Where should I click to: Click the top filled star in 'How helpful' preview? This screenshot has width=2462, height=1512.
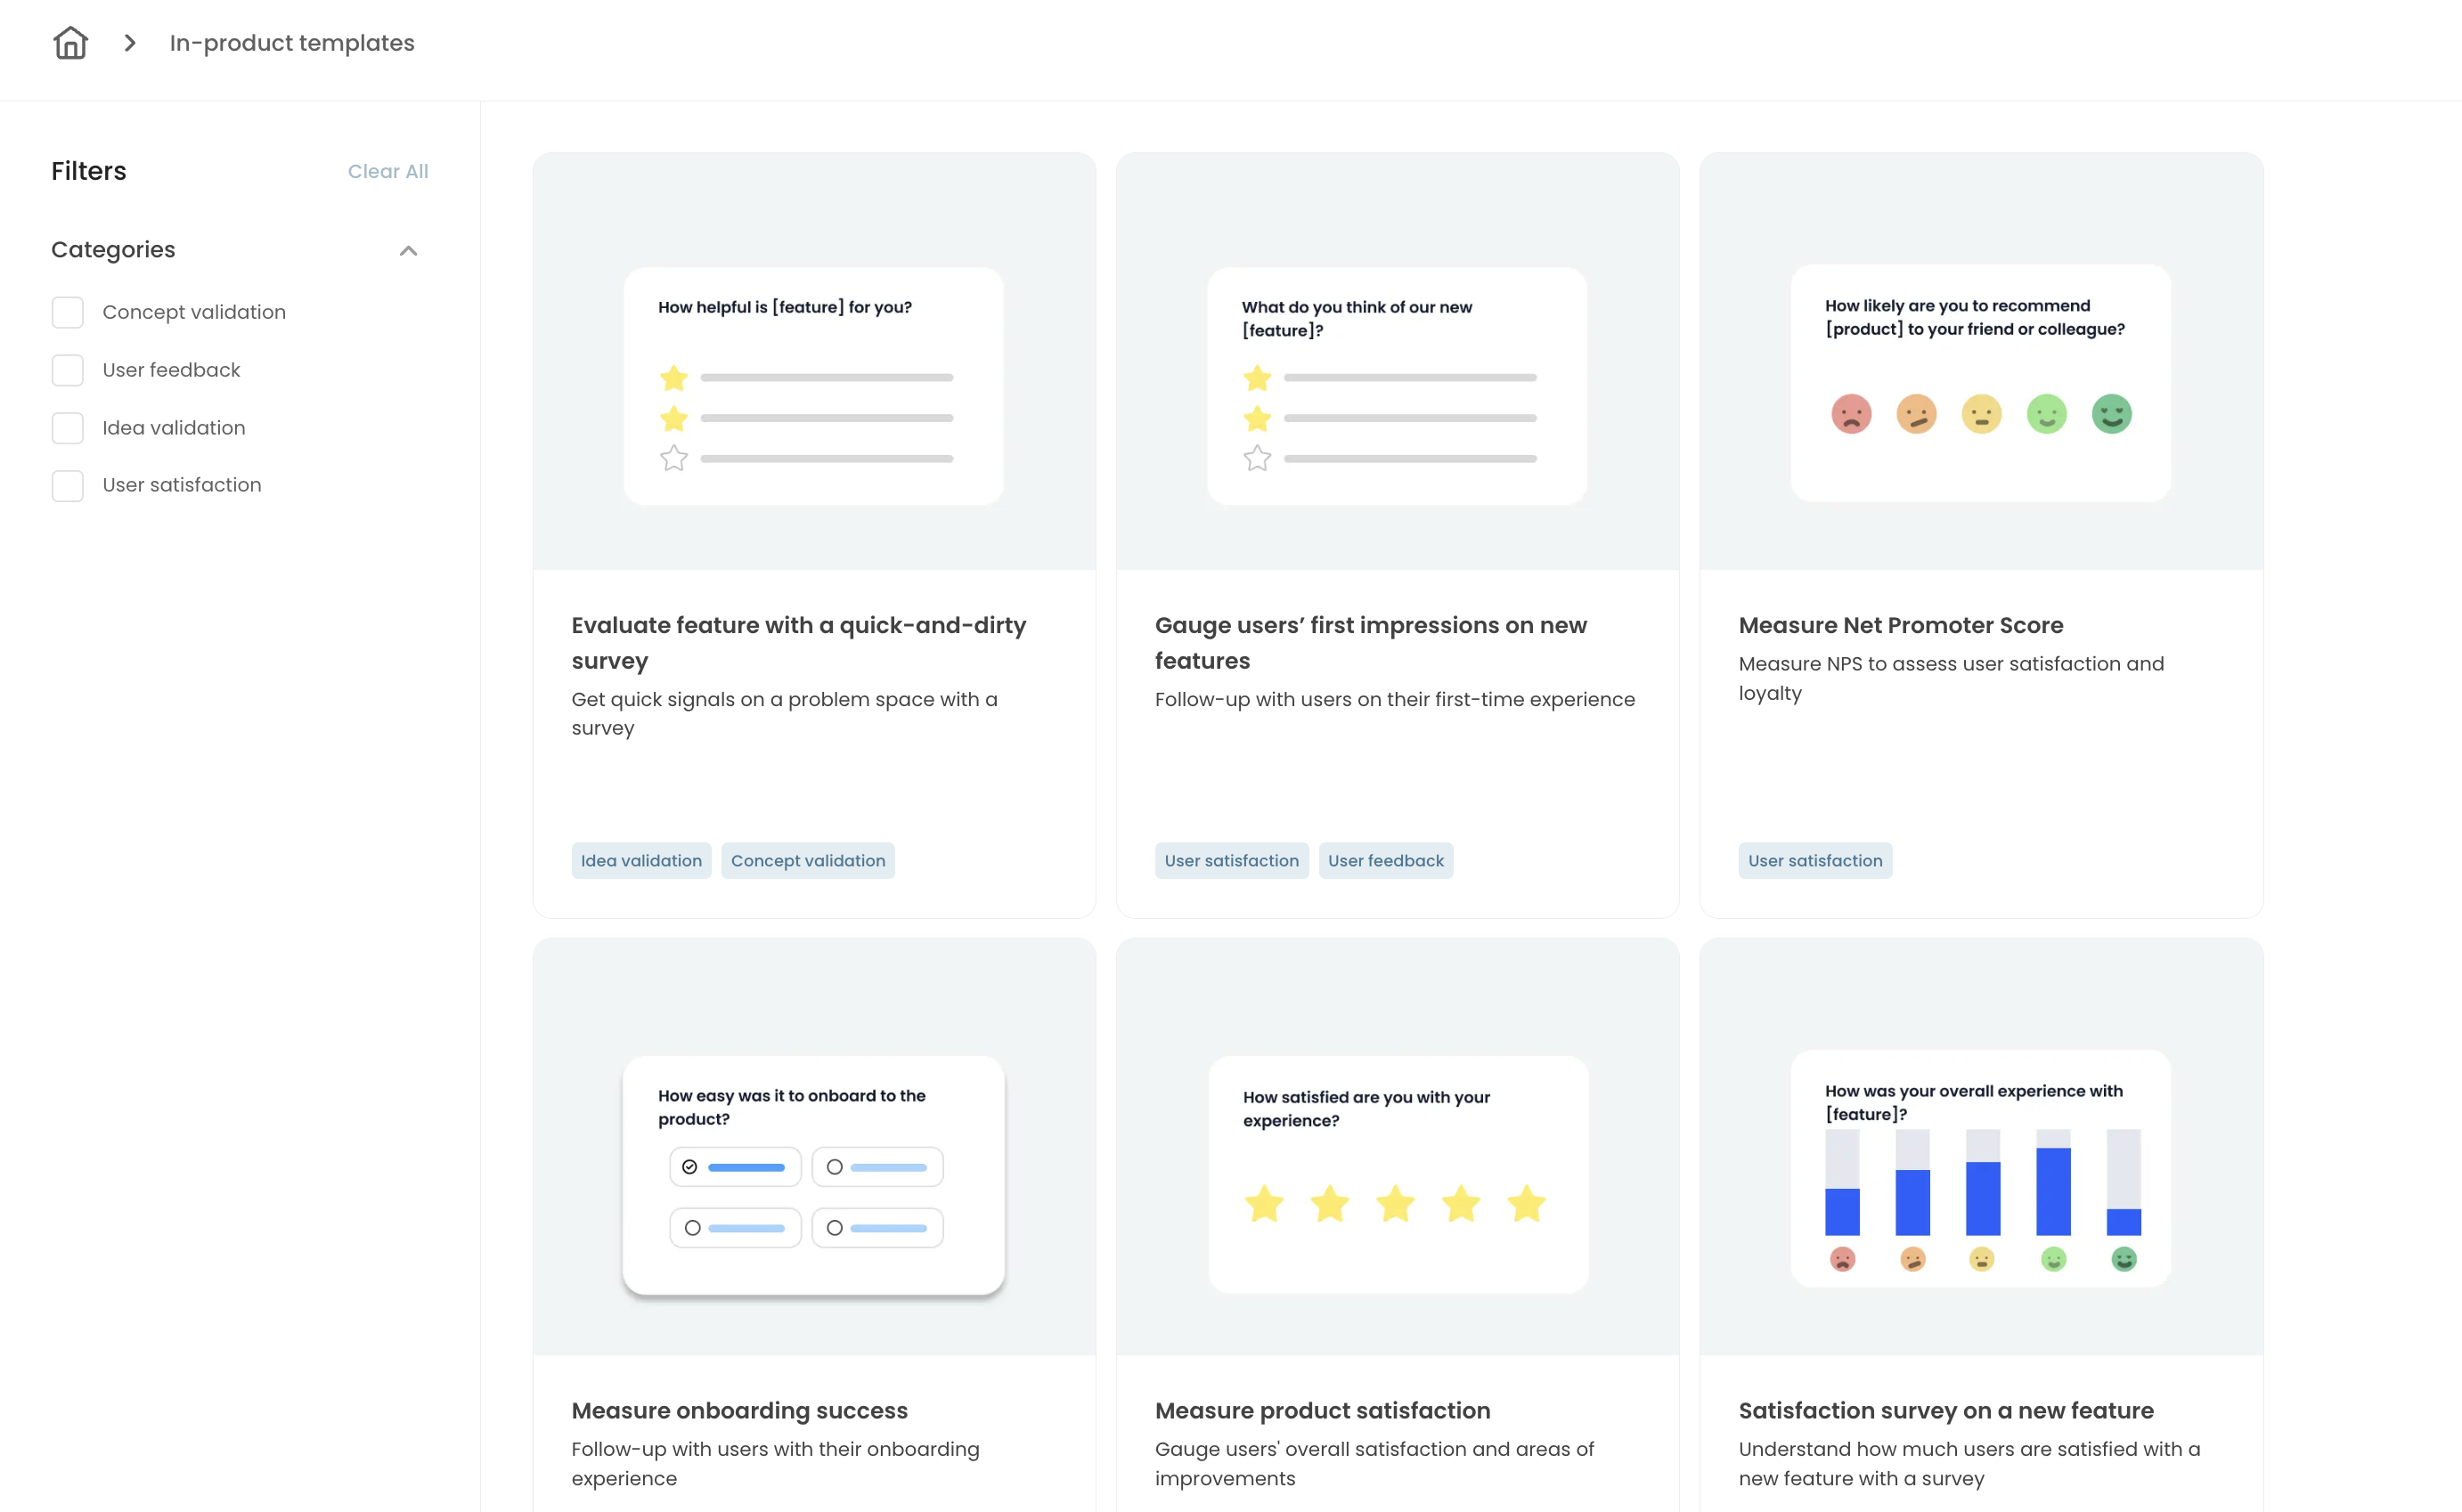[x=673, y=378]
